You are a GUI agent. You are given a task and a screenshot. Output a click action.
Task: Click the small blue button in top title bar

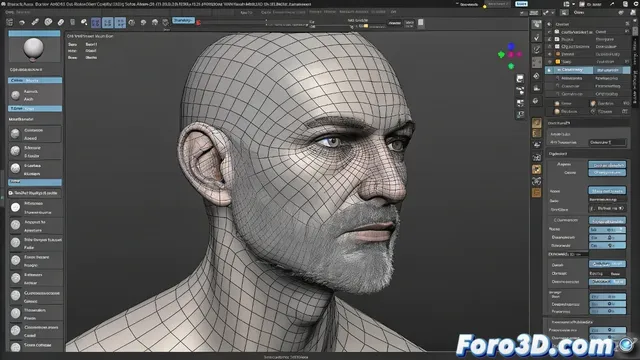click(521, 4)
